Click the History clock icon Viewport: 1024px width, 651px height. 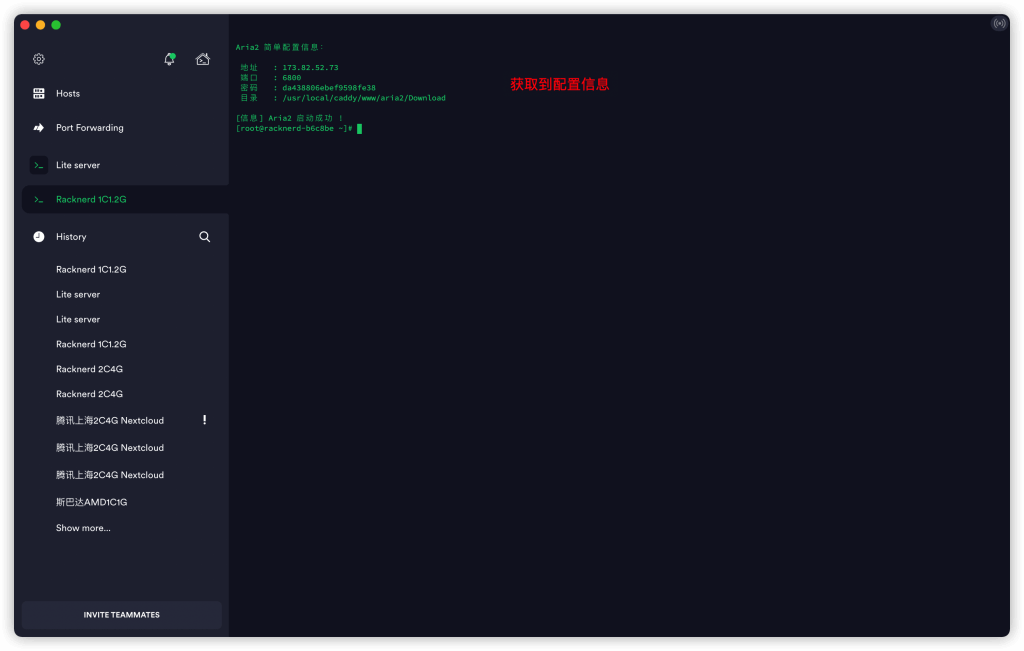tap(39, 237)
